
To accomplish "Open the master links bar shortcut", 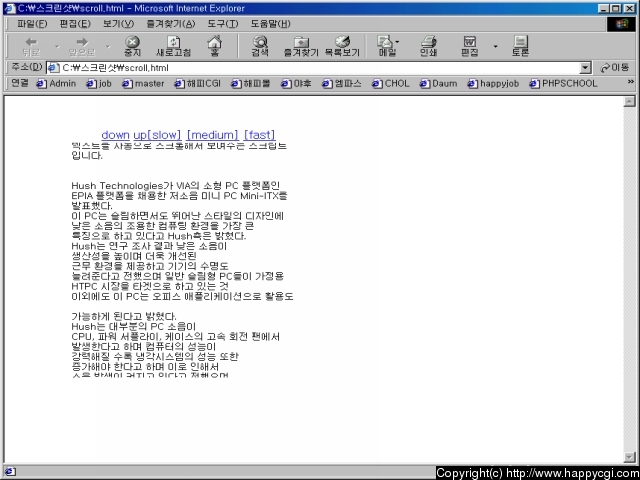I will tap(143, 83).
